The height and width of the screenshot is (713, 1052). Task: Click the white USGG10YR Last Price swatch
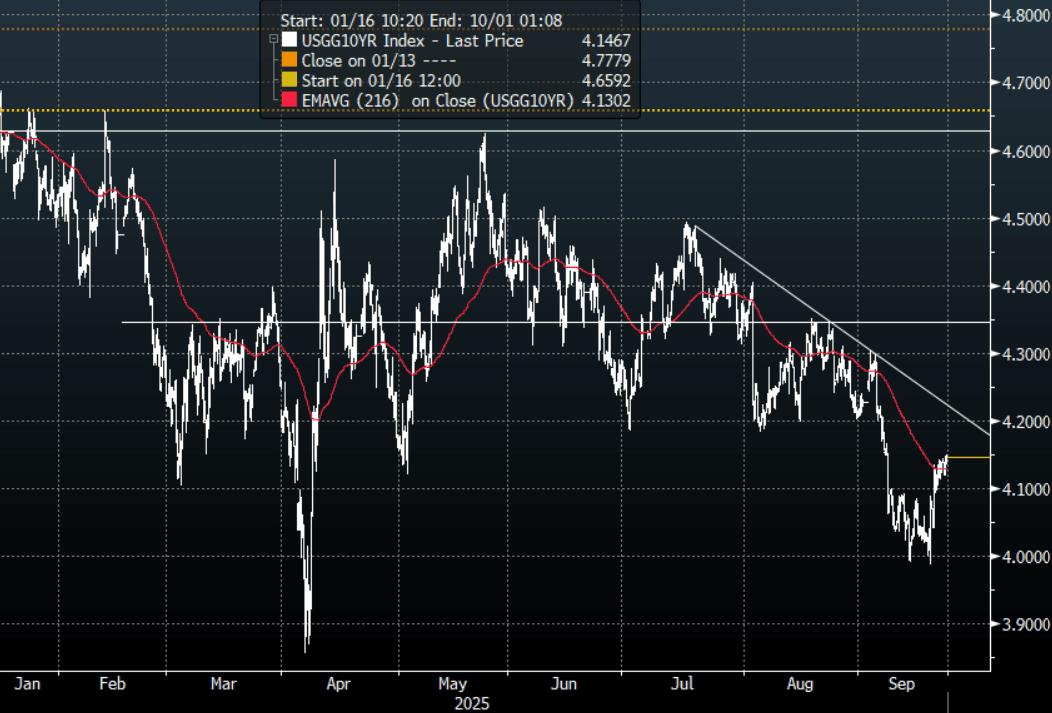290,41
